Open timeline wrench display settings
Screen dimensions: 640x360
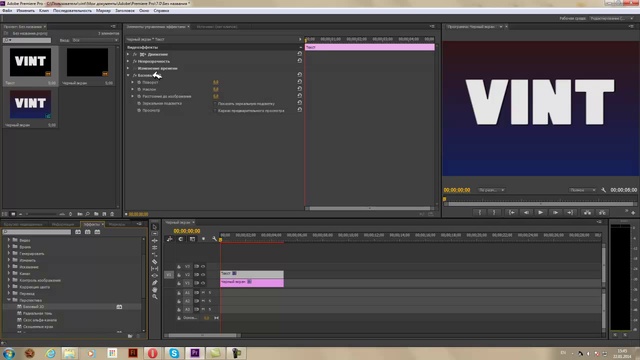(214, 239)
